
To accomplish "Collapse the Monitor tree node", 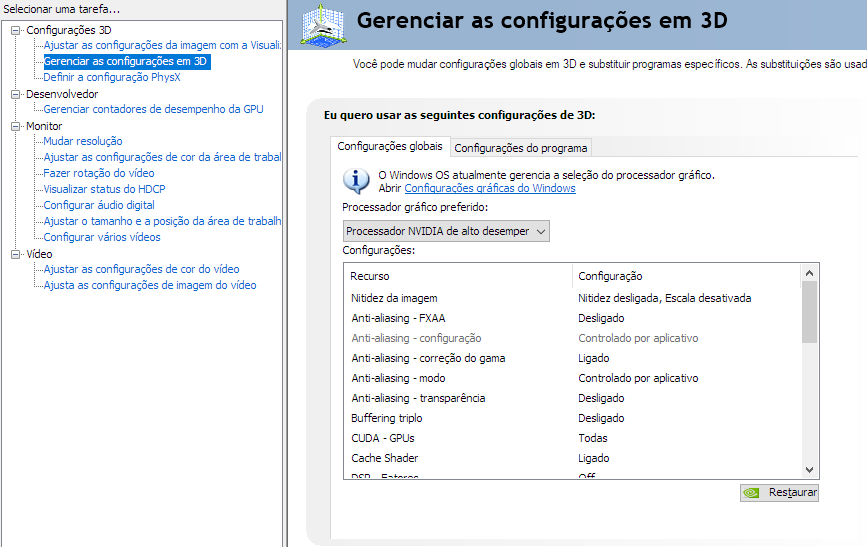I will click(15, 127).
